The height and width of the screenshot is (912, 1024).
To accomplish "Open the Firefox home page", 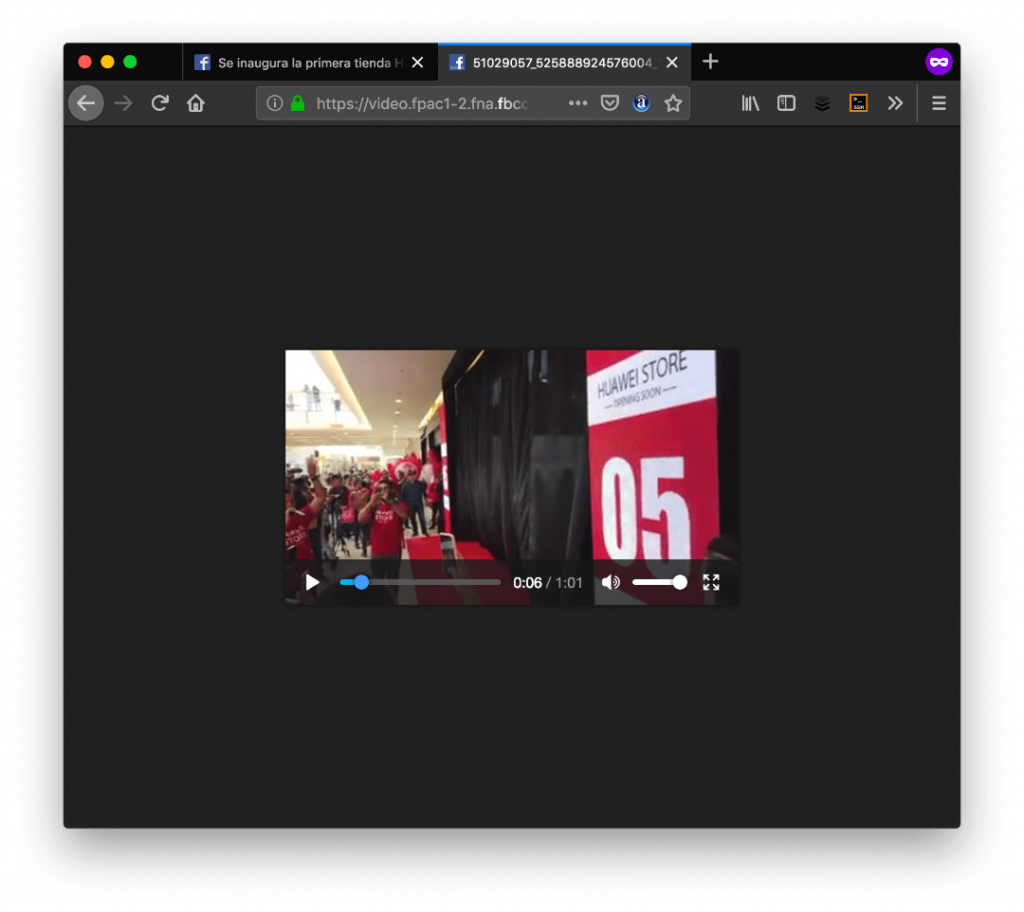I will tap(196, 103).
